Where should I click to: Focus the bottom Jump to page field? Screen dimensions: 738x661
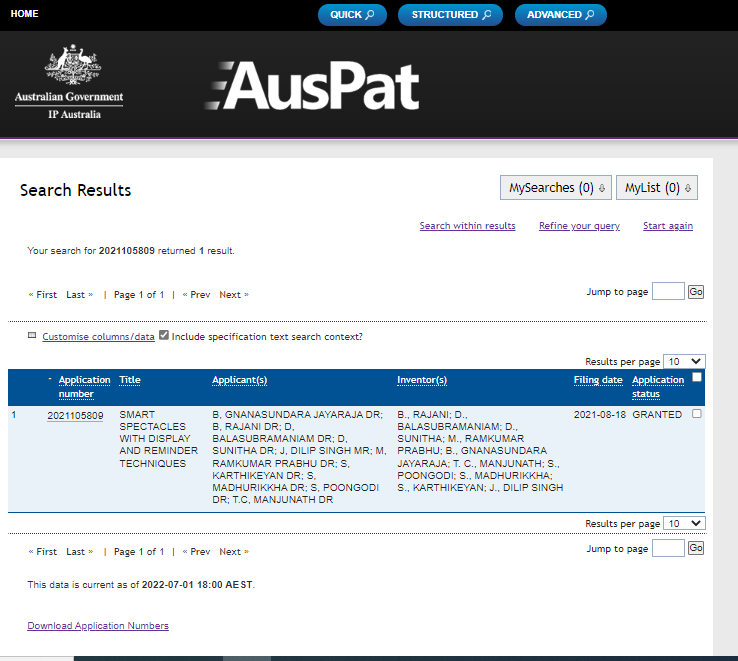[x=668, y=548]
